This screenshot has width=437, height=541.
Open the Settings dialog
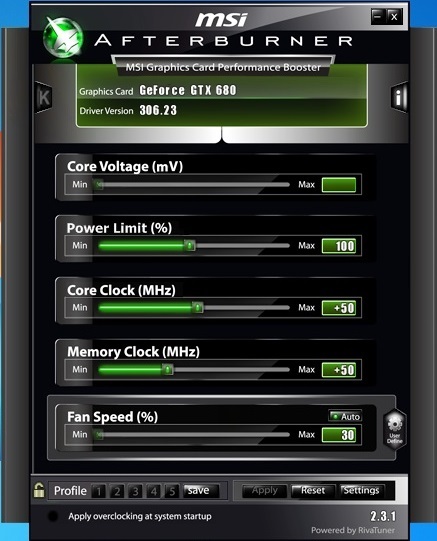tap(361, 491)
